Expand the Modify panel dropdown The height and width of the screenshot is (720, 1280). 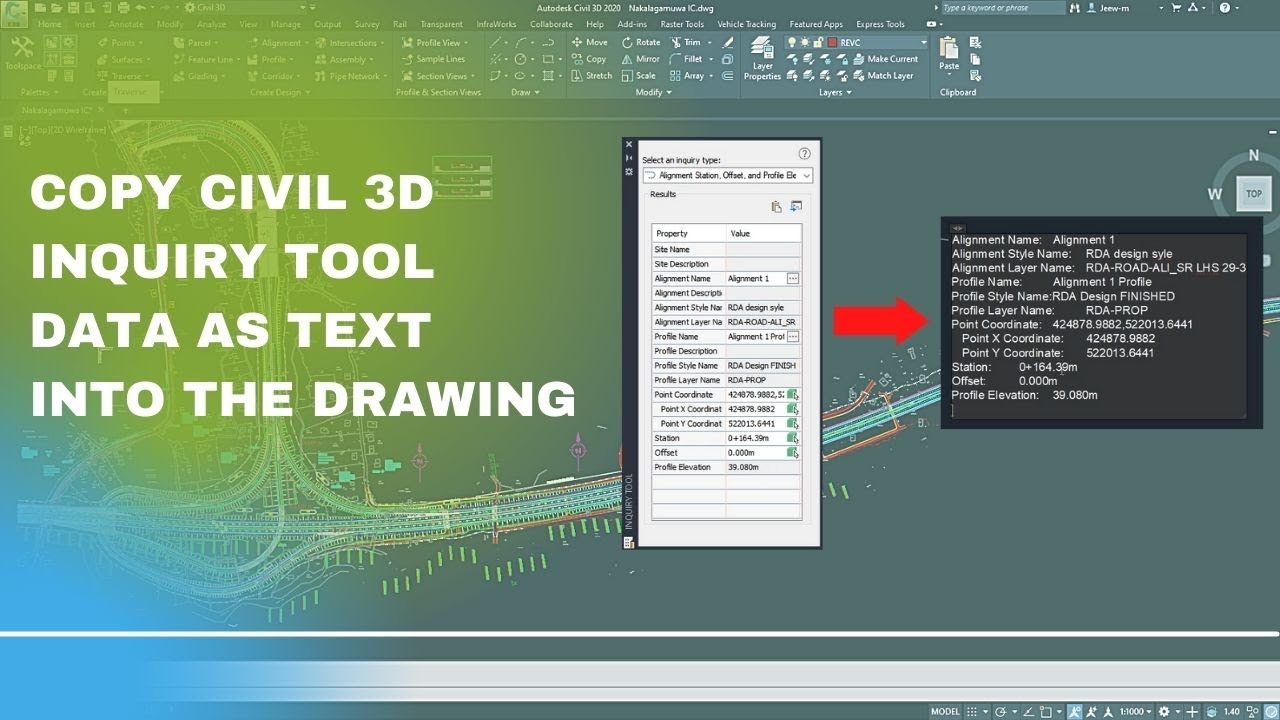tap(654, 92)
